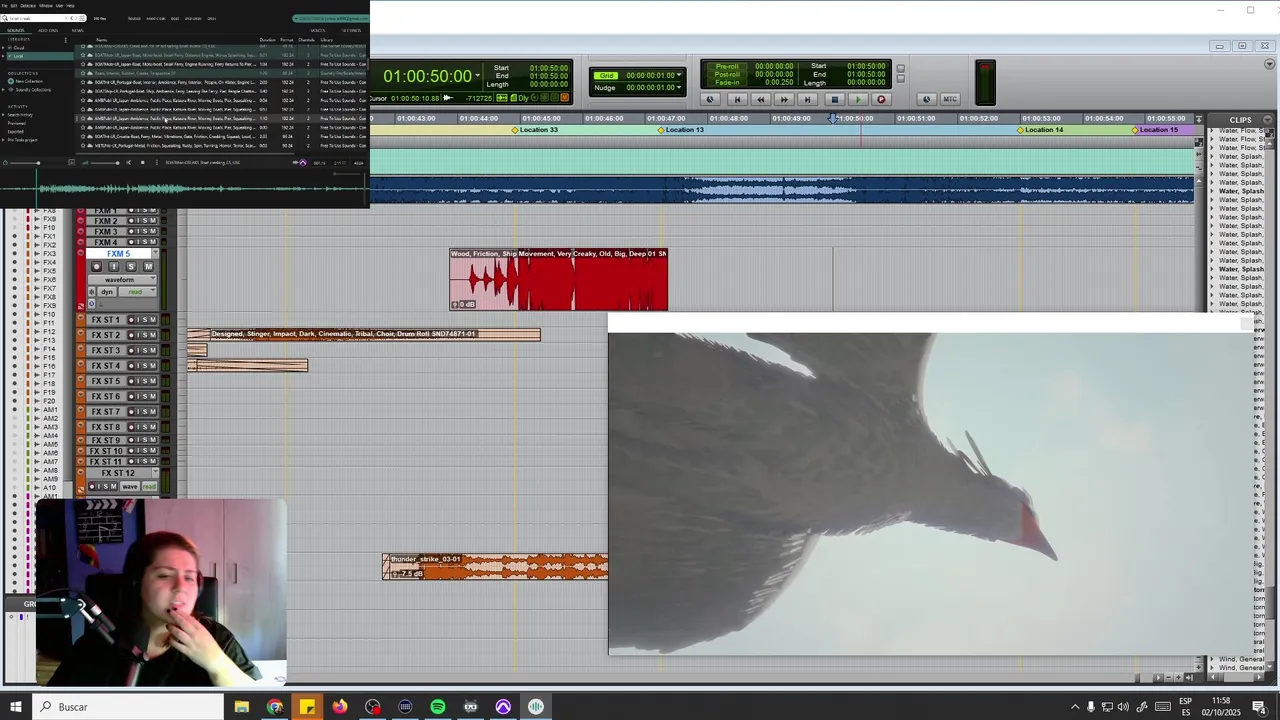Solo the FXM 5 track
The height and width of the screenshot is (720, 1280).
tap(131, 266)
